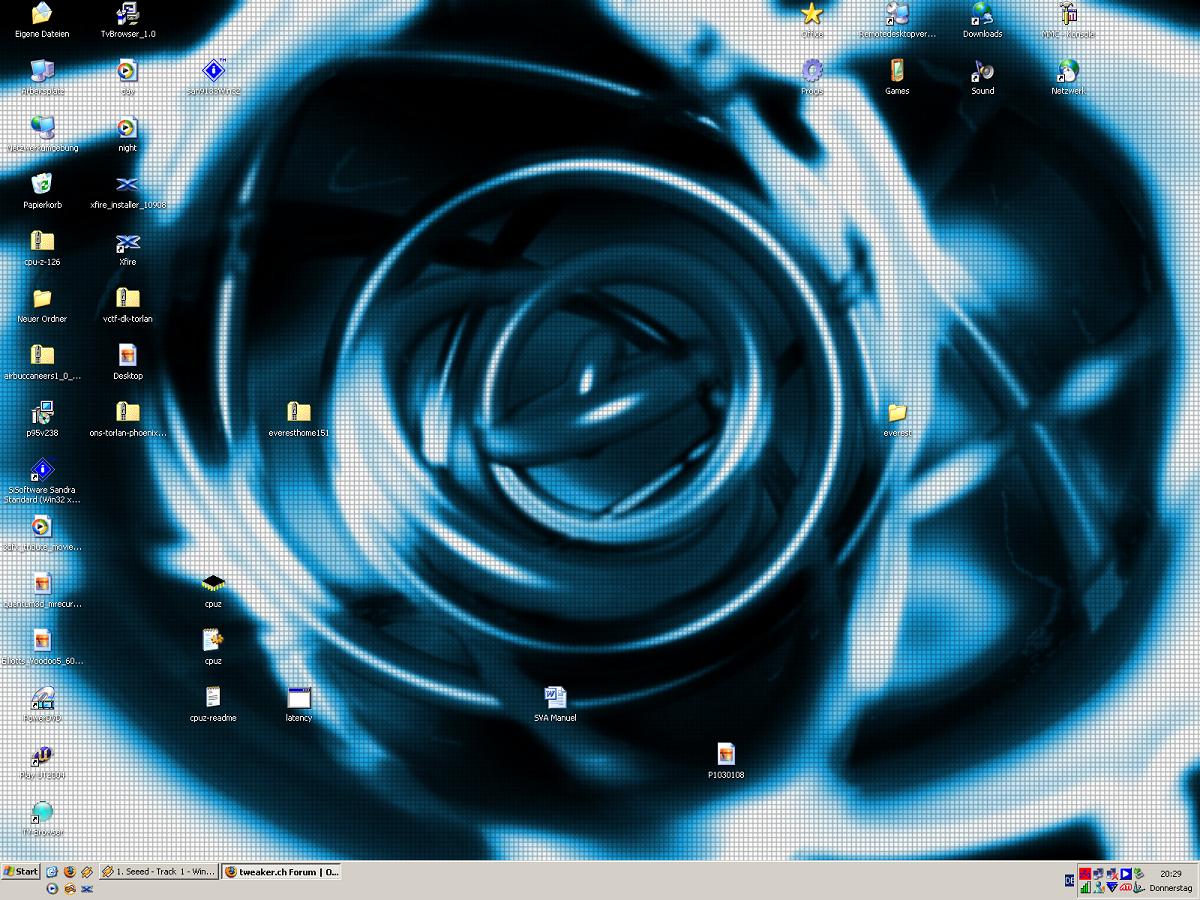Click the 20:29 system tray clock
1200x900 pixels.
[x=1170, y=873]
